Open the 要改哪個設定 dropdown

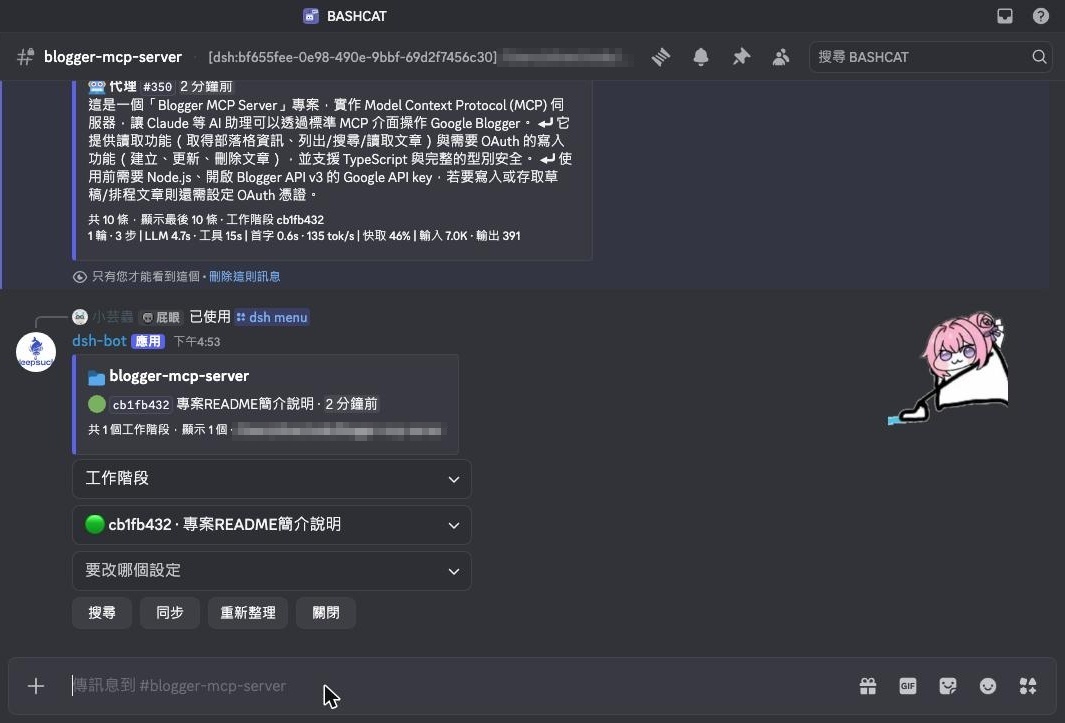pos(272,571)
